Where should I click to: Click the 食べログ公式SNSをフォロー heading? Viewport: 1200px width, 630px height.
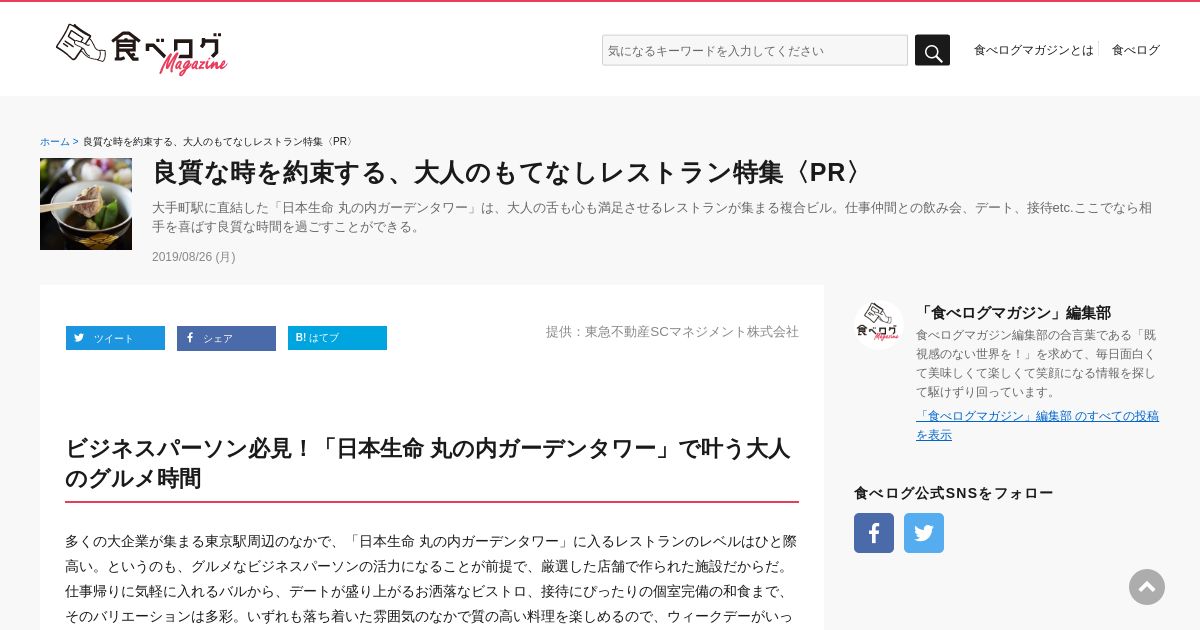tap(954, 493)
